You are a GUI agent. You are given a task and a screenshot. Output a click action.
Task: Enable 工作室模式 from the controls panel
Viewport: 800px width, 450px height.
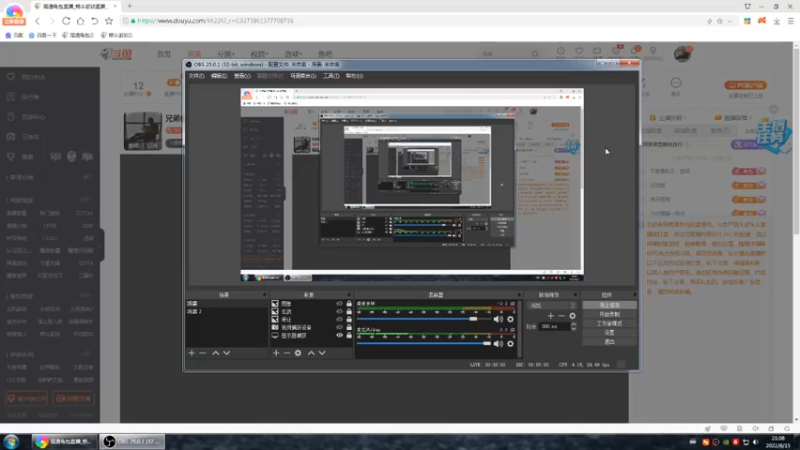point(609,323)
